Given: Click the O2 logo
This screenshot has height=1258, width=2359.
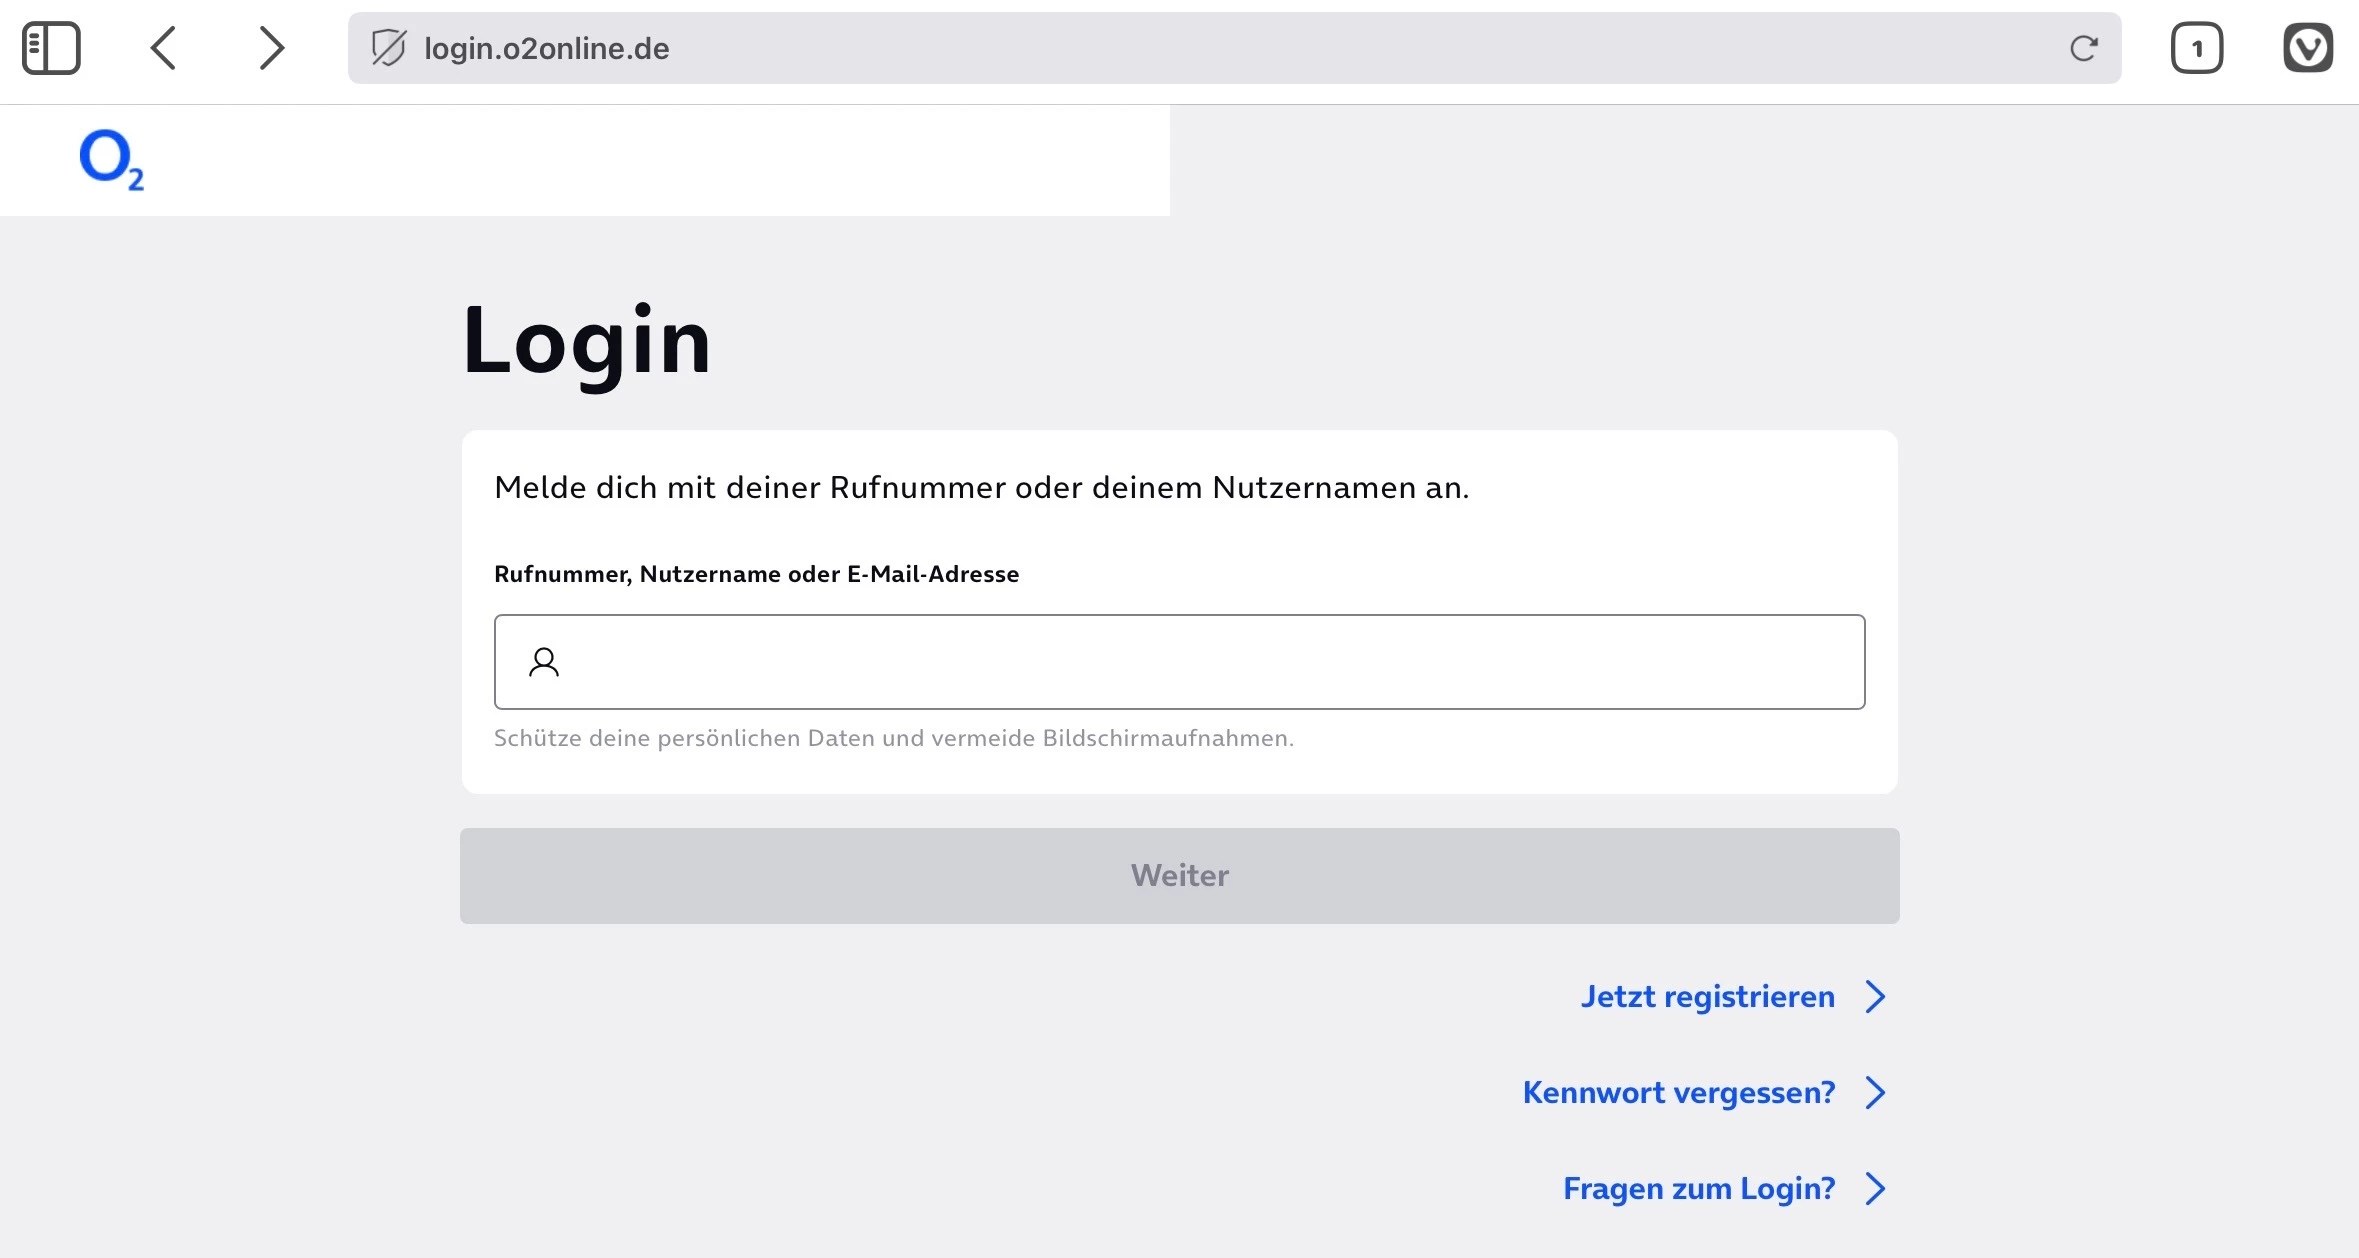Looking at the screenshot, I should [x=111, y=160].
